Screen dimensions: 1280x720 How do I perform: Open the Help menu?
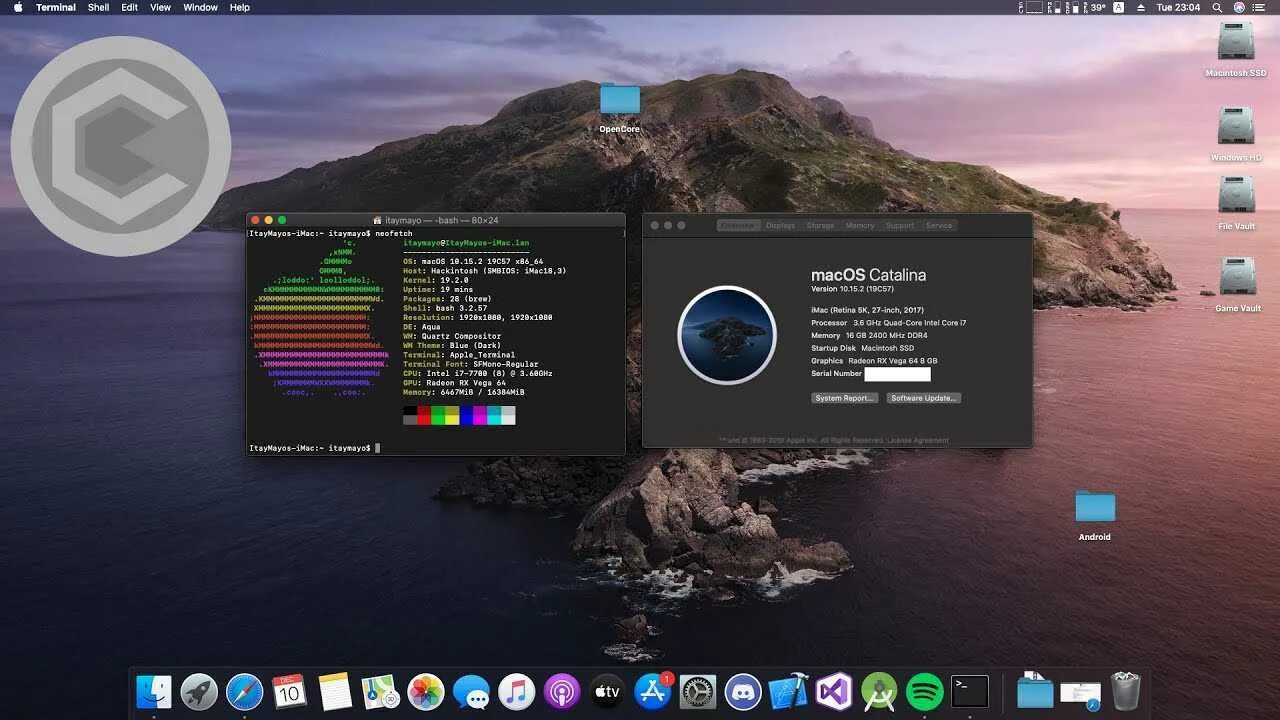(x=240, y=7)
